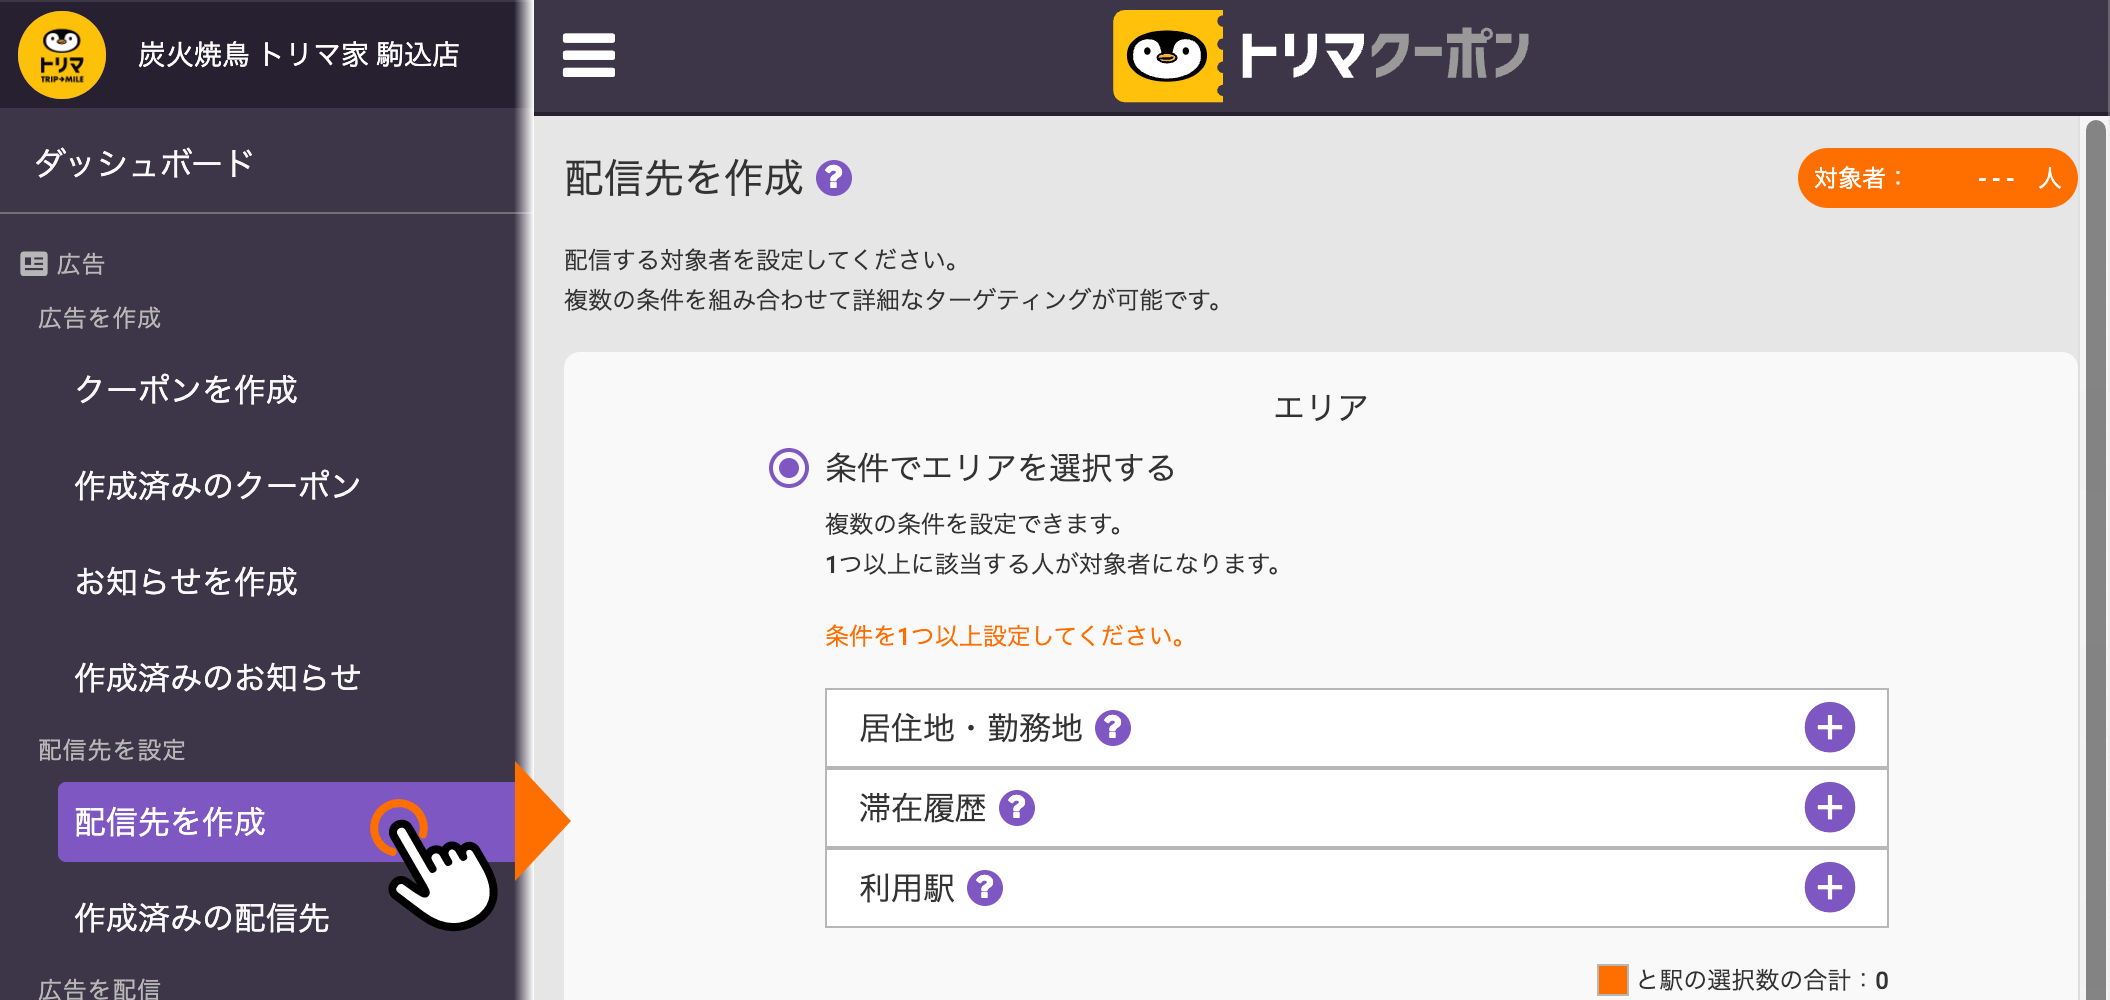
Task: Open 作成済みの配信先 in the sidebar
Action: 202,917
